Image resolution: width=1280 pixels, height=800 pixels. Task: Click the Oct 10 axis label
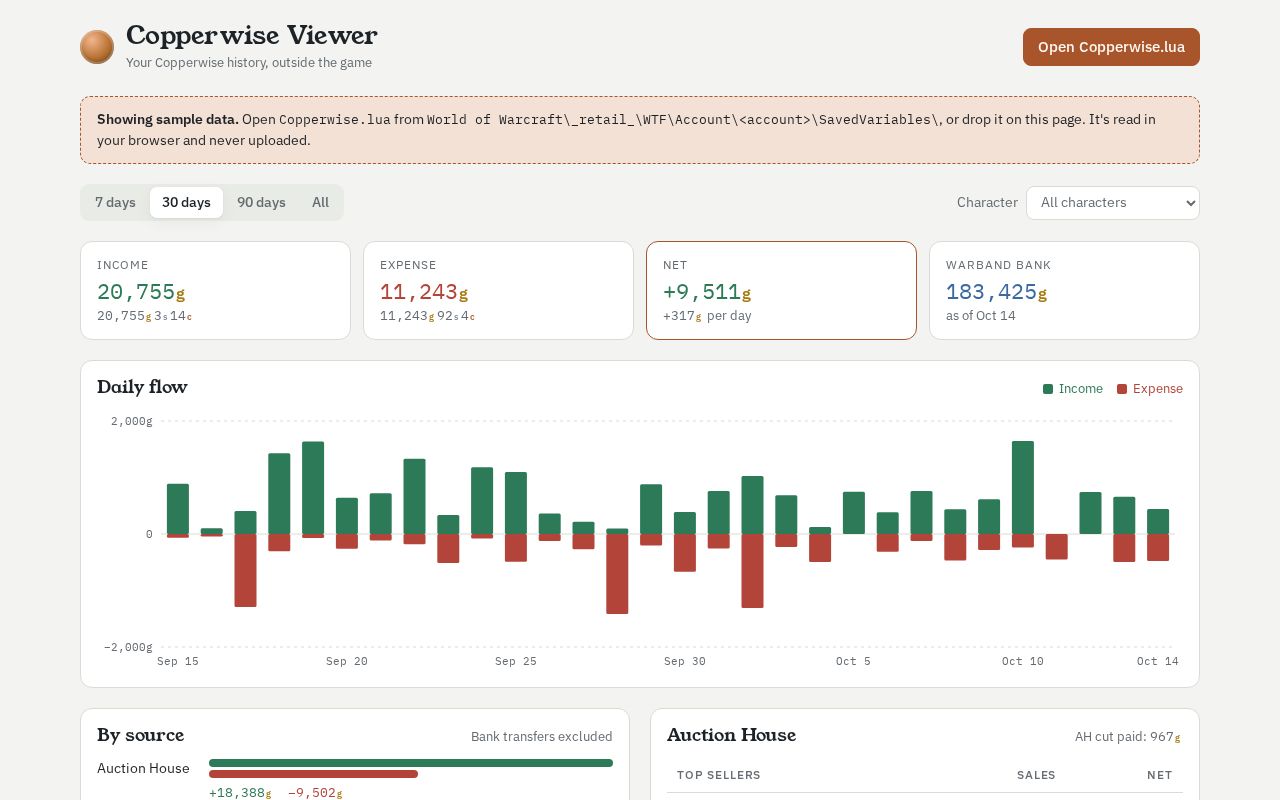click(1023, 661)
